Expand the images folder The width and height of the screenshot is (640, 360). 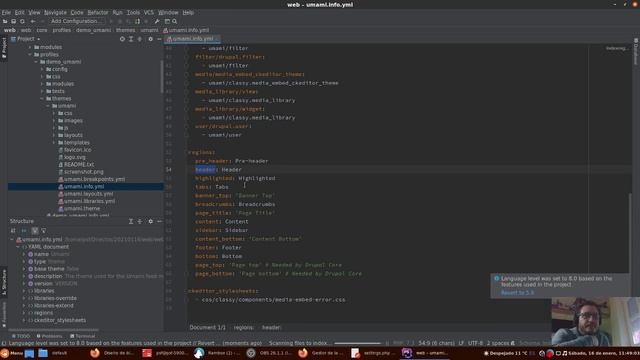53,121
